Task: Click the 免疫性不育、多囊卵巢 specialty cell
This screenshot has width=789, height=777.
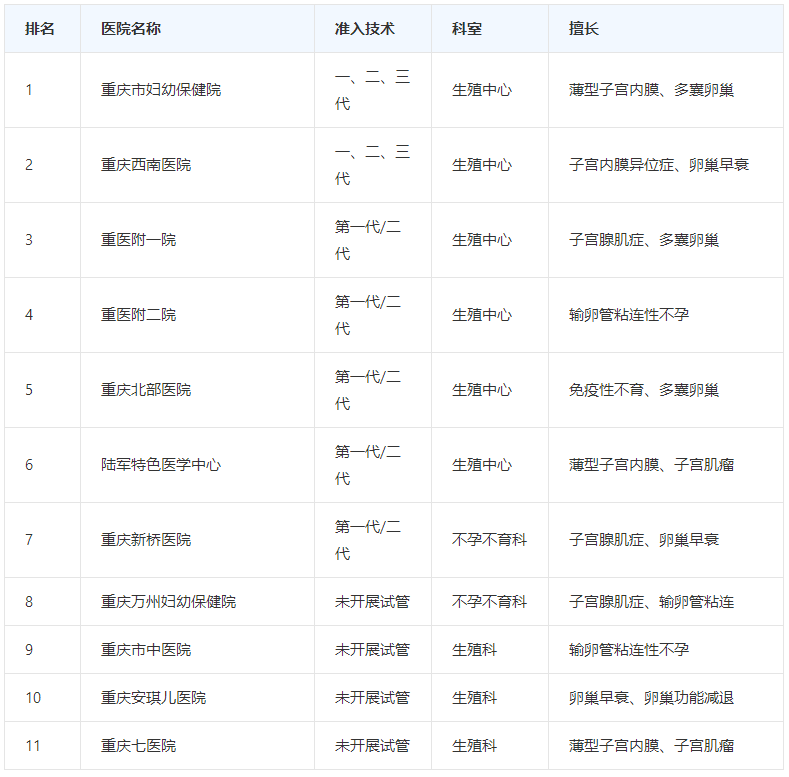Action: (x=643, y=390)
